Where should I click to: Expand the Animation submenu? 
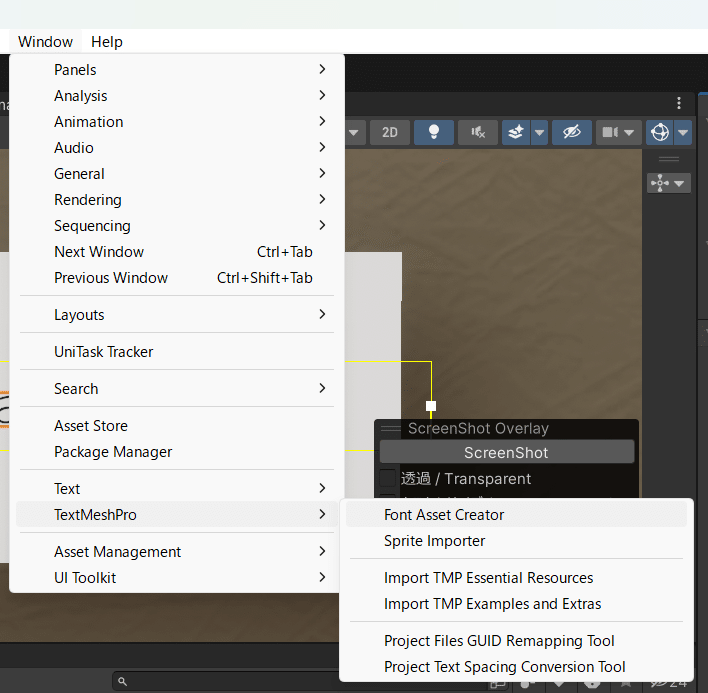[177, 121]
